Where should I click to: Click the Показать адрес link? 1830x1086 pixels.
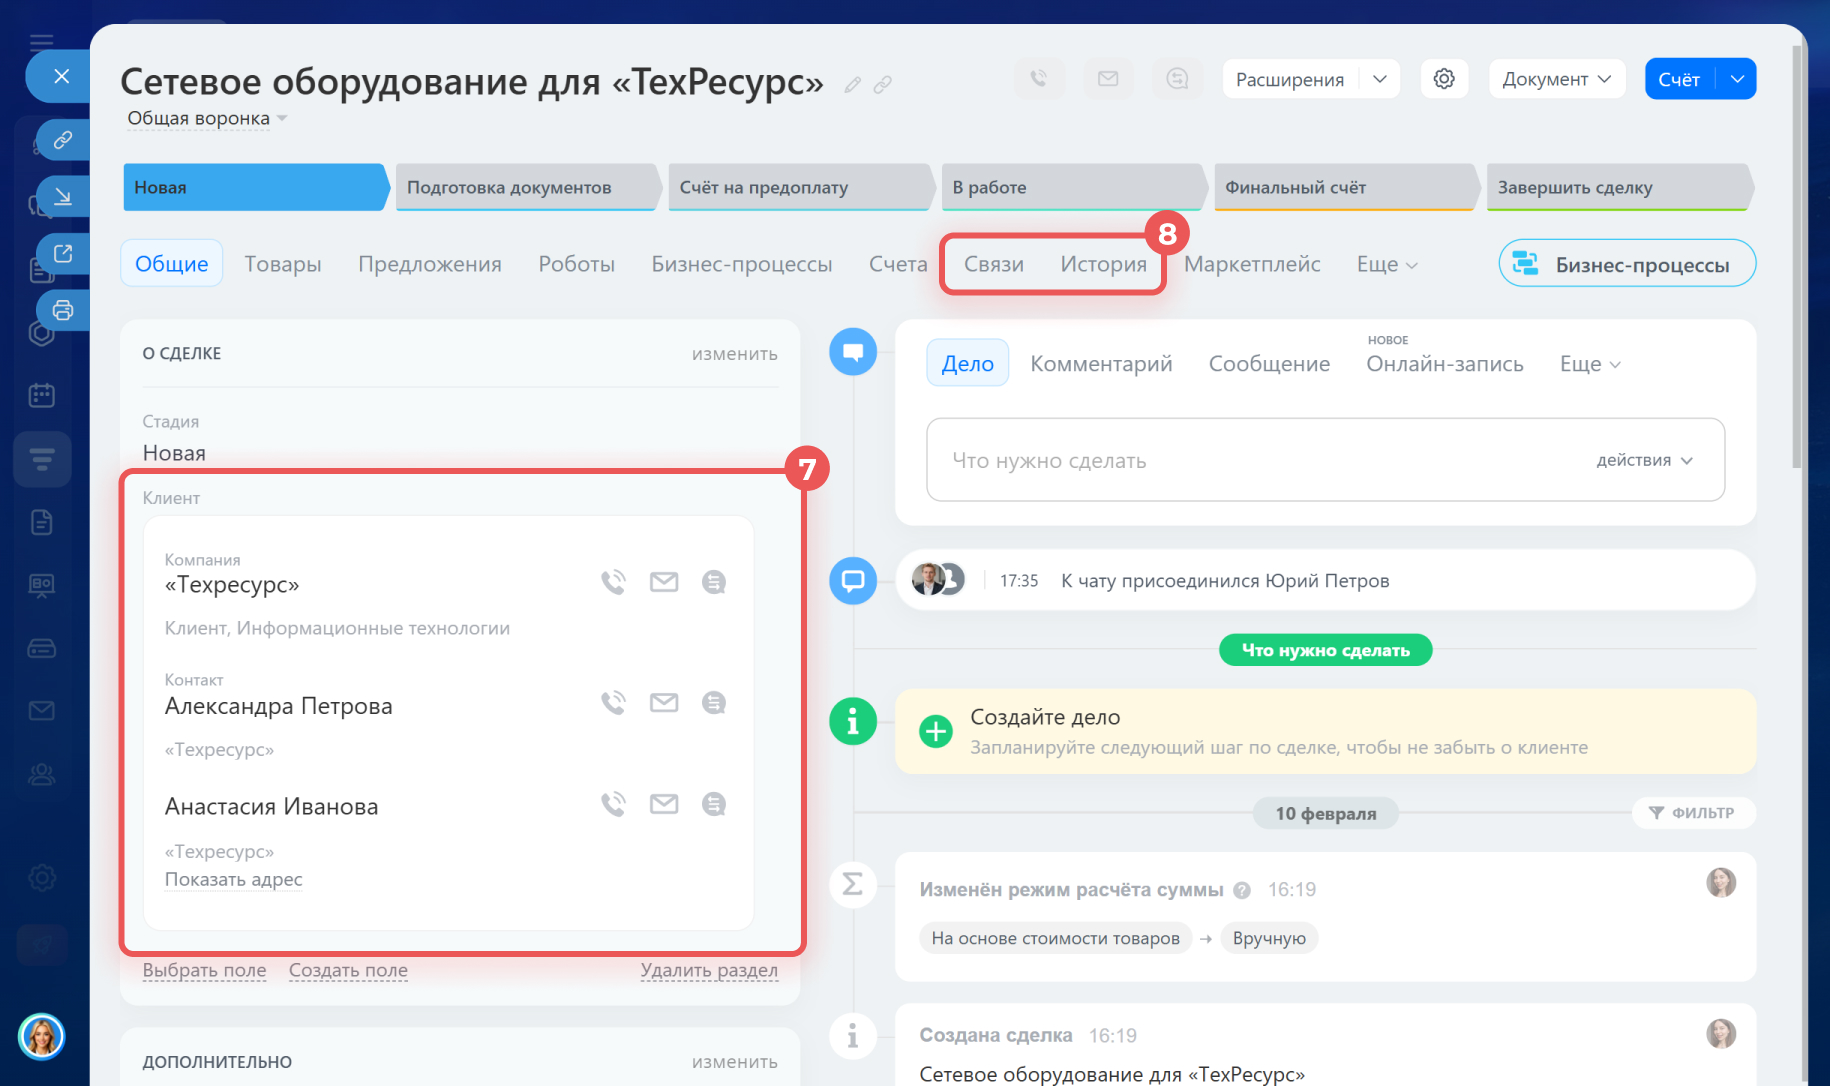(233, 880)
